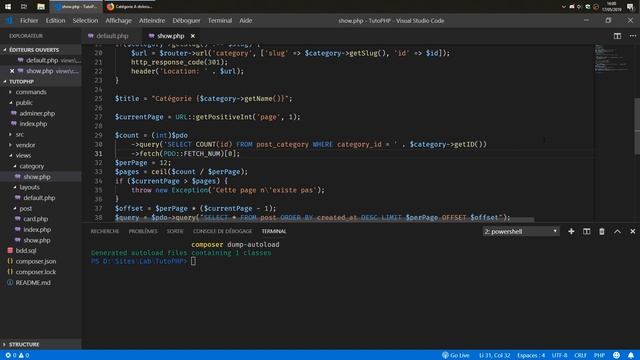This screenshot has width=640, height=360.
Task: Switch to RECHERCHE panel tab
Action: click(x=105, y=231)
